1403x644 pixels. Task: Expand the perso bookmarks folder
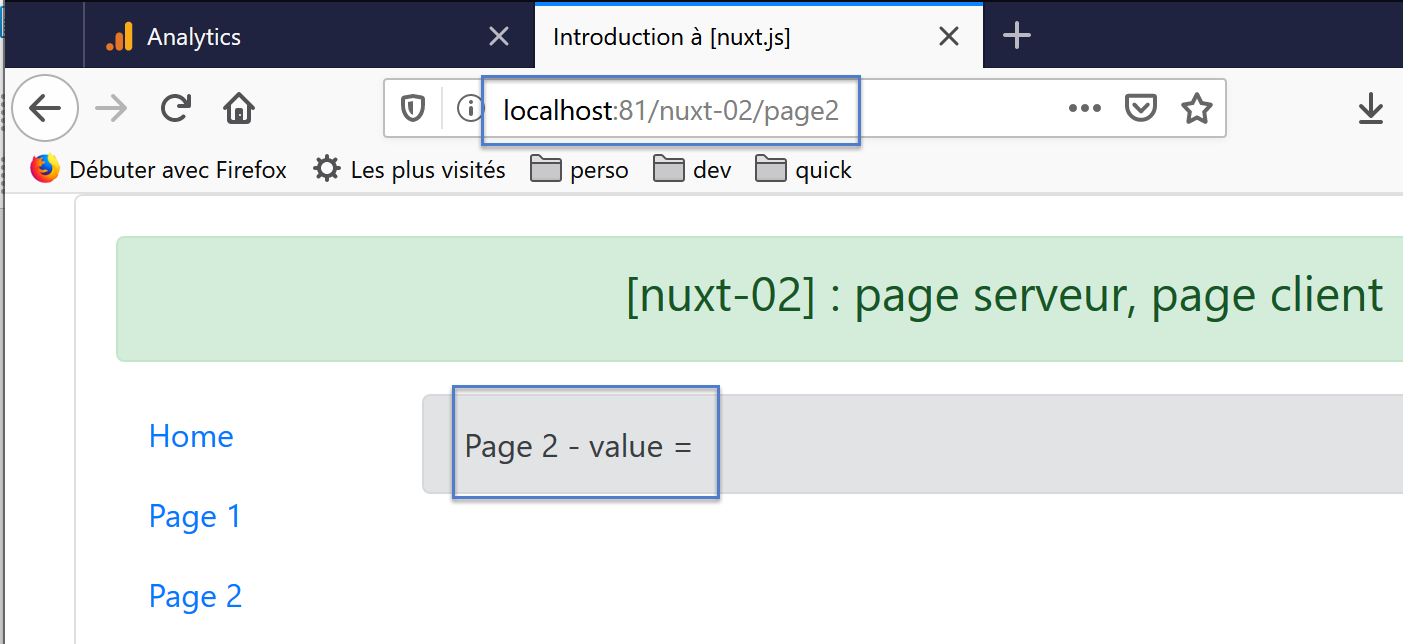click(580, 170)
